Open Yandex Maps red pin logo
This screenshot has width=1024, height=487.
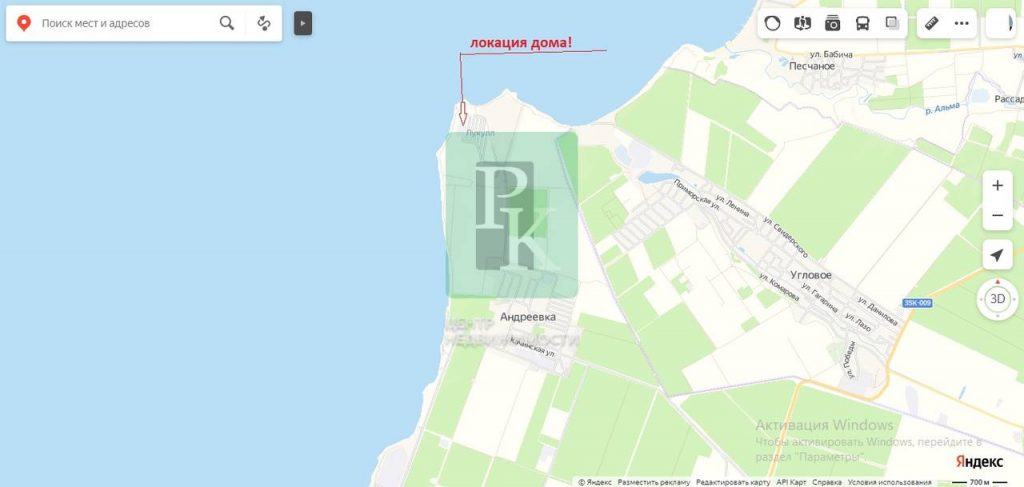pyautogui.click(x=24, y=24)
